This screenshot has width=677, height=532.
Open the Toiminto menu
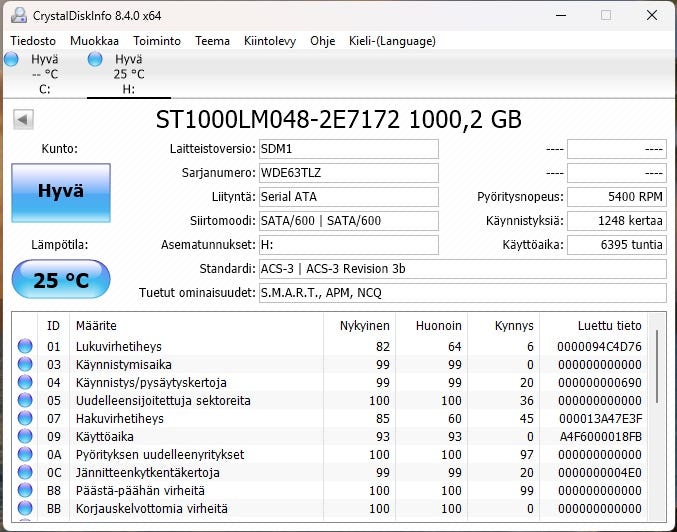point(157,41)
